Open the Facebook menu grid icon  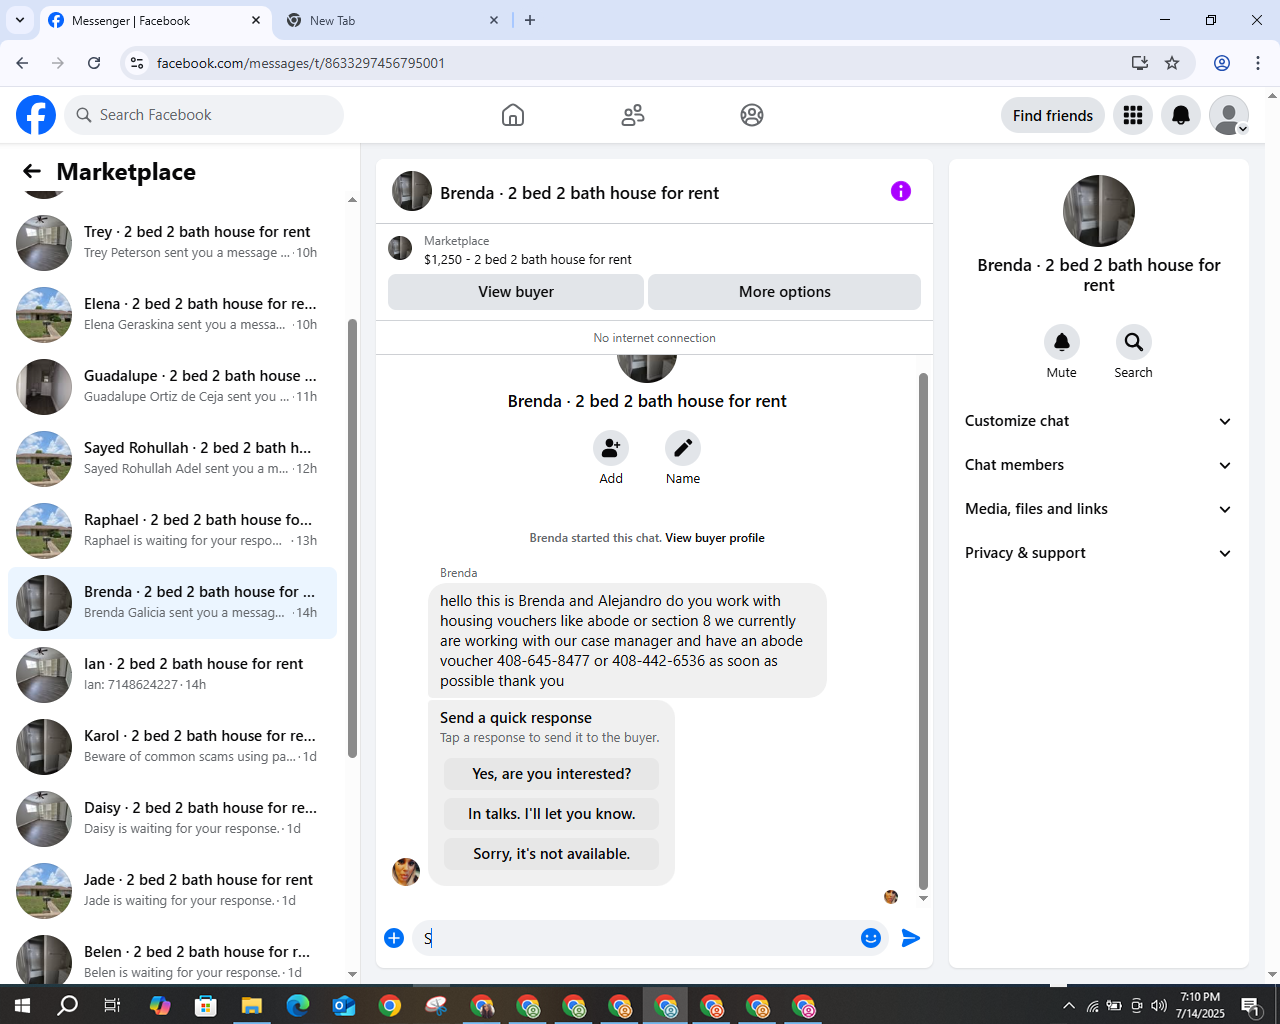1133,115
